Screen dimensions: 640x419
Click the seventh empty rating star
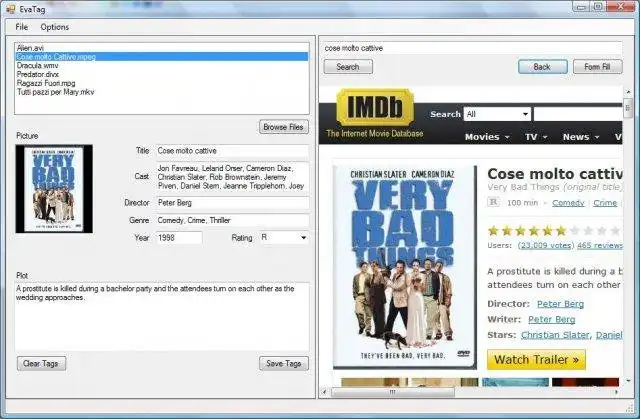pyautogui.click(x=575, y=231)
